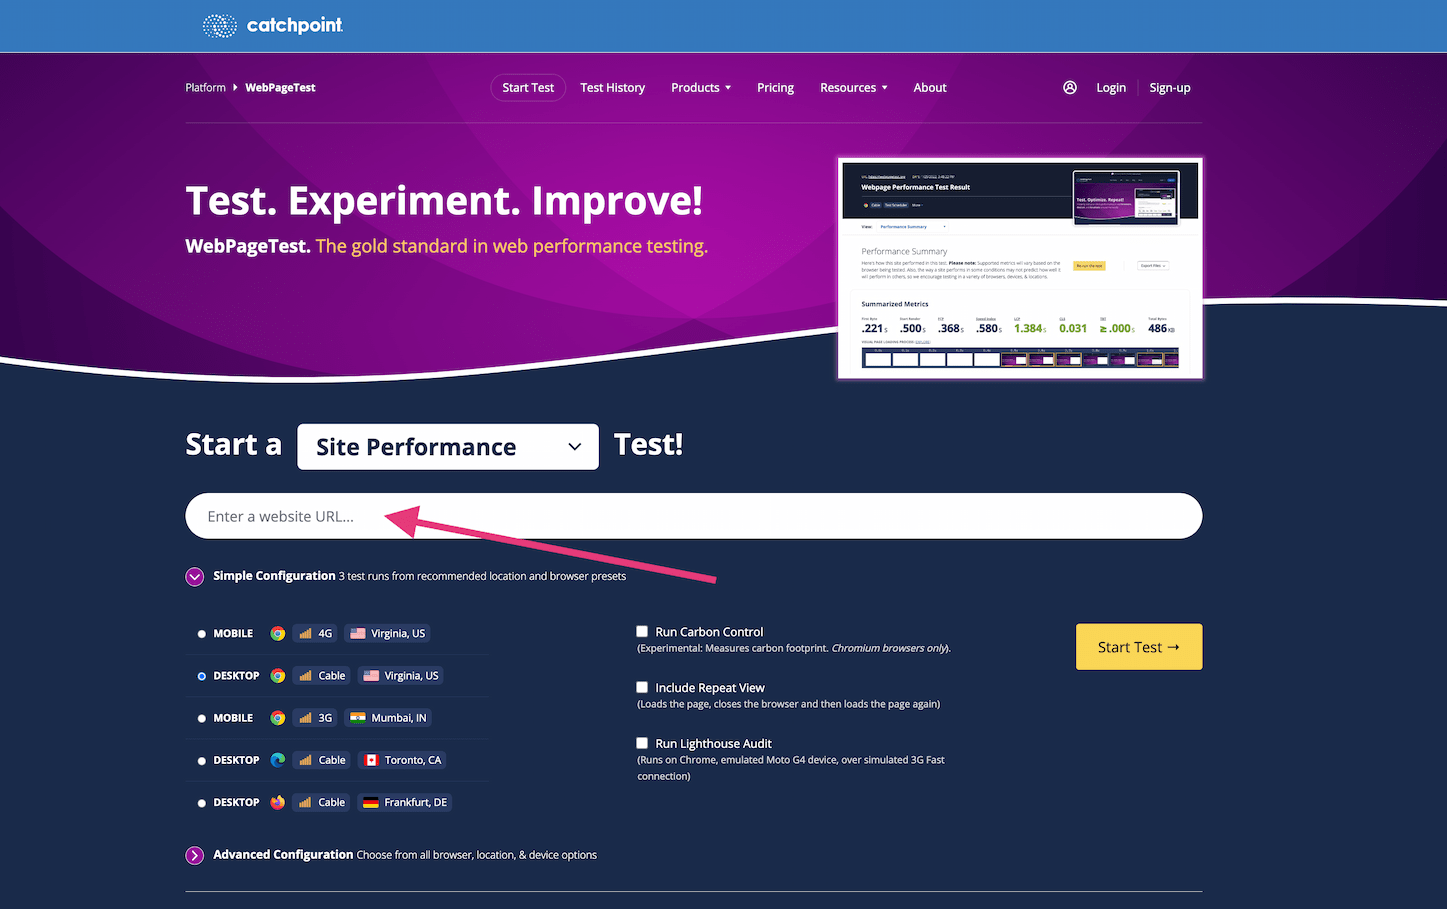Click the test result preview thumbnail
This screenshot has width=1447, height=909.
pyautogui.click(x=1020, y=268)
